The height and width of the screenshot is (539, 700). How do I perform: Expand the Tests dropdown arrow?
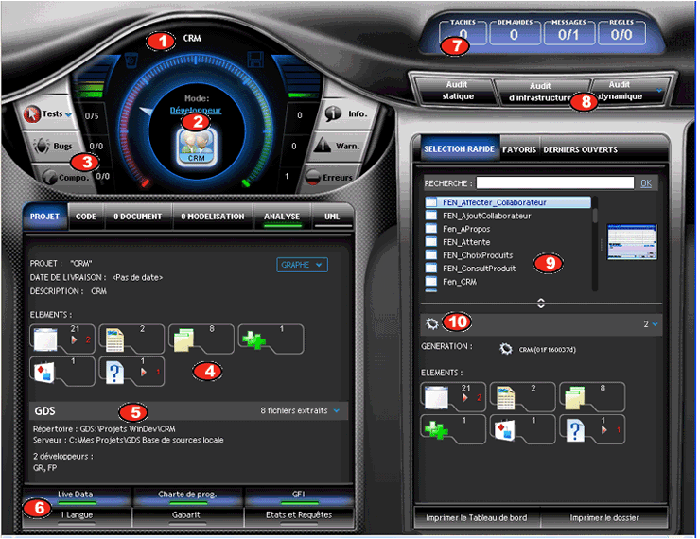point(68,115)
